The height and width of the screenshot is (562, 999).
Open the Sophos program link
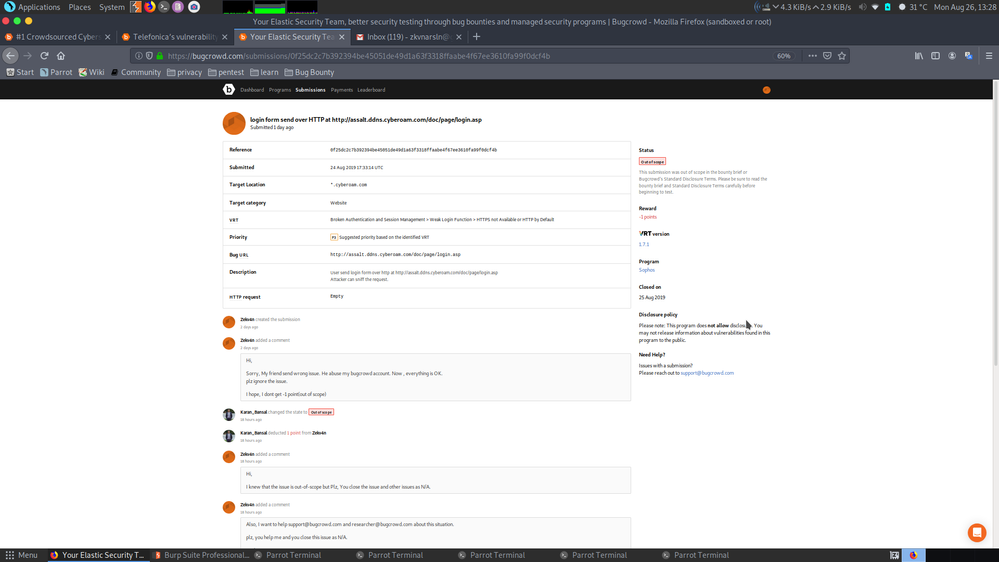coord(647,270)
